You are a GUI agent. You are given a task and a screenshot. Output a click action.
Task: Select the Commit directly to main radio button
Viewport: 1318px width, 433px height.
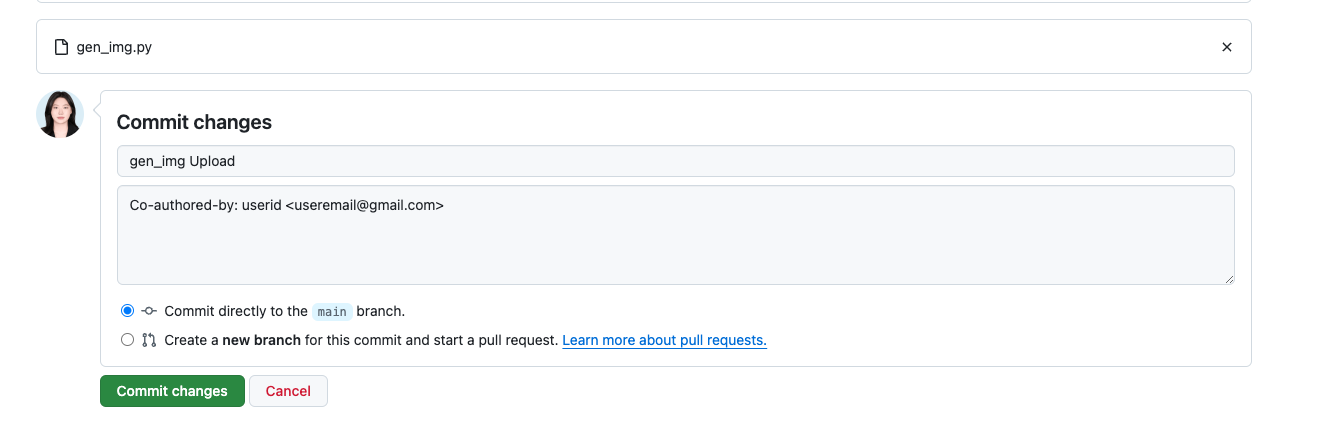(x=127, y=311)
